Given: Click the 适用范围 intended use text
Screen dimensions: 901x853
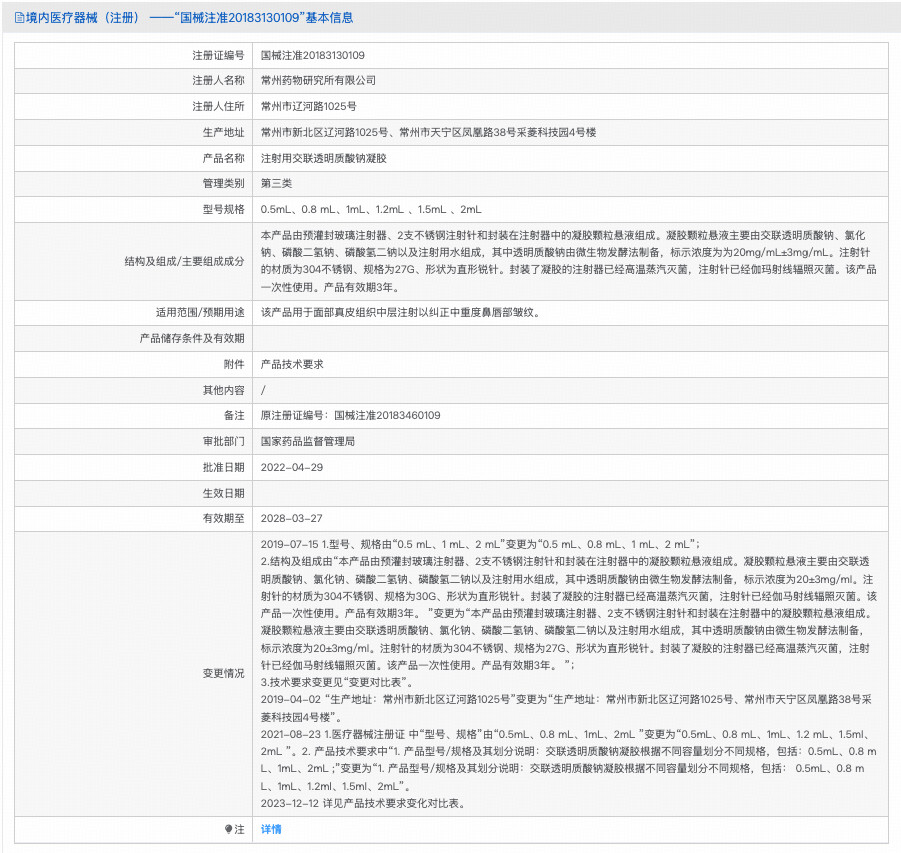Looking at the screenshot, I should (x=400, y=312).
